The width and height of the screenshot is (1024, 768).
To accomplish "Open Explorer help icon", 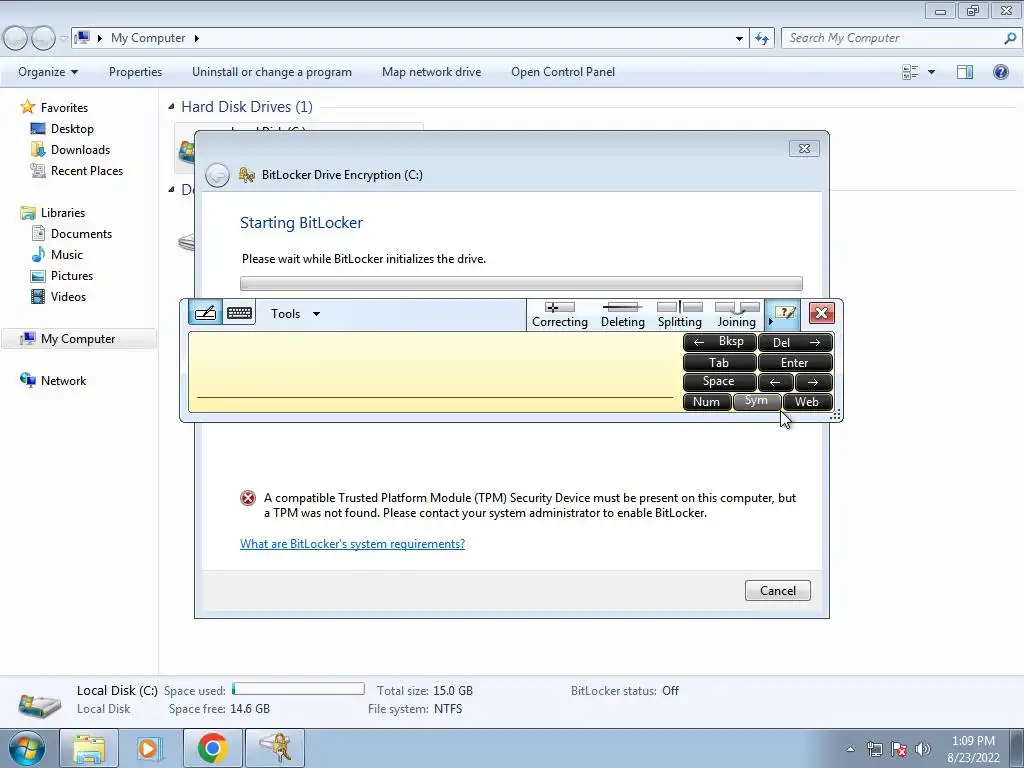I will pyautogui.click(x=1000, y=72).
